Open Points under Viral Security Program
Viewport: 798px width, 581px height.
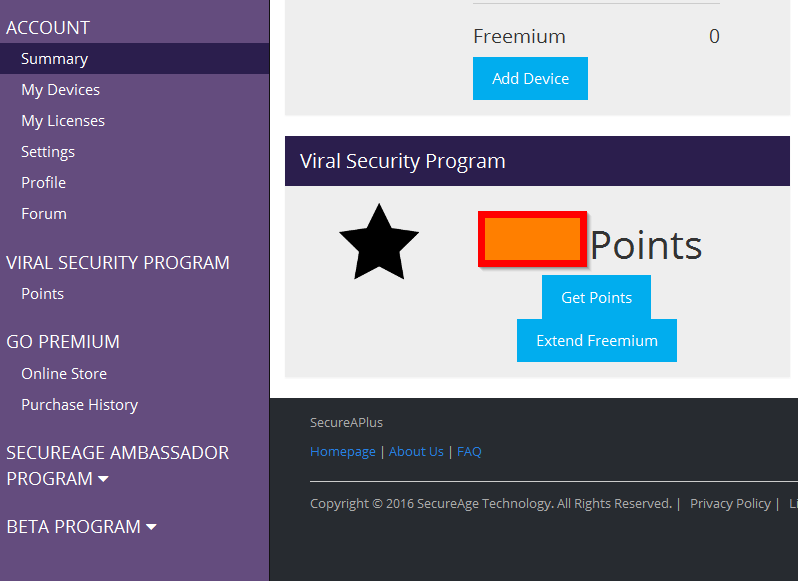[x=42, y=294]
